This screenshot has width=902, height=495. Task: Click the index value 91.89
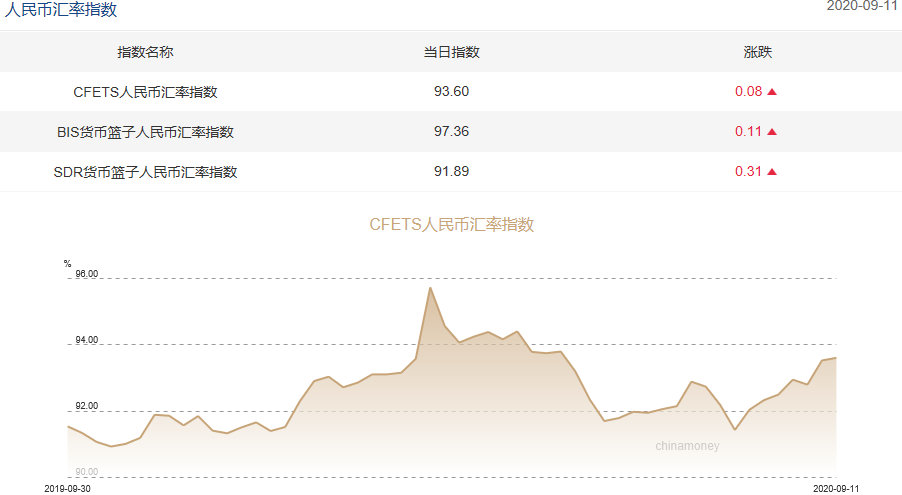(x=451, y=172)
